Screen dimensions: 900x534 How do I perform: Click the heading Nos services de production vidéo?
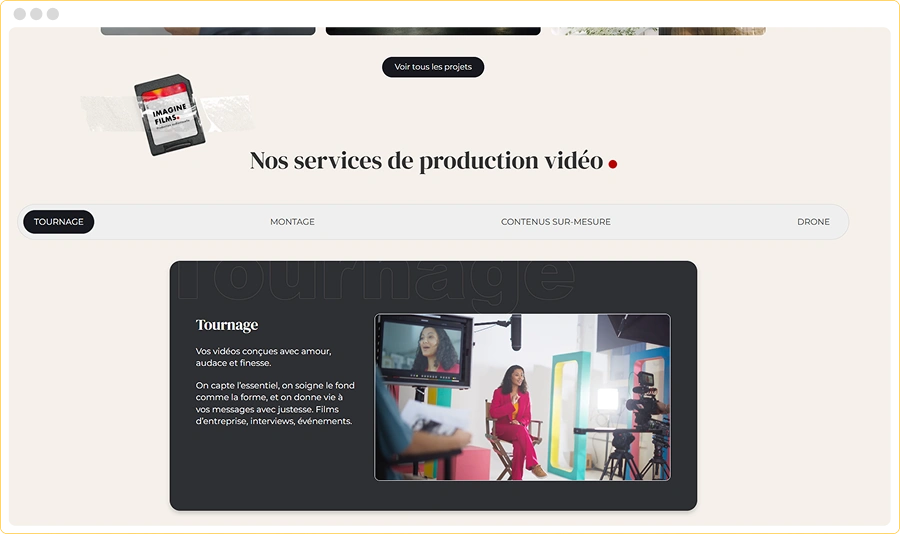click(426, 161)
